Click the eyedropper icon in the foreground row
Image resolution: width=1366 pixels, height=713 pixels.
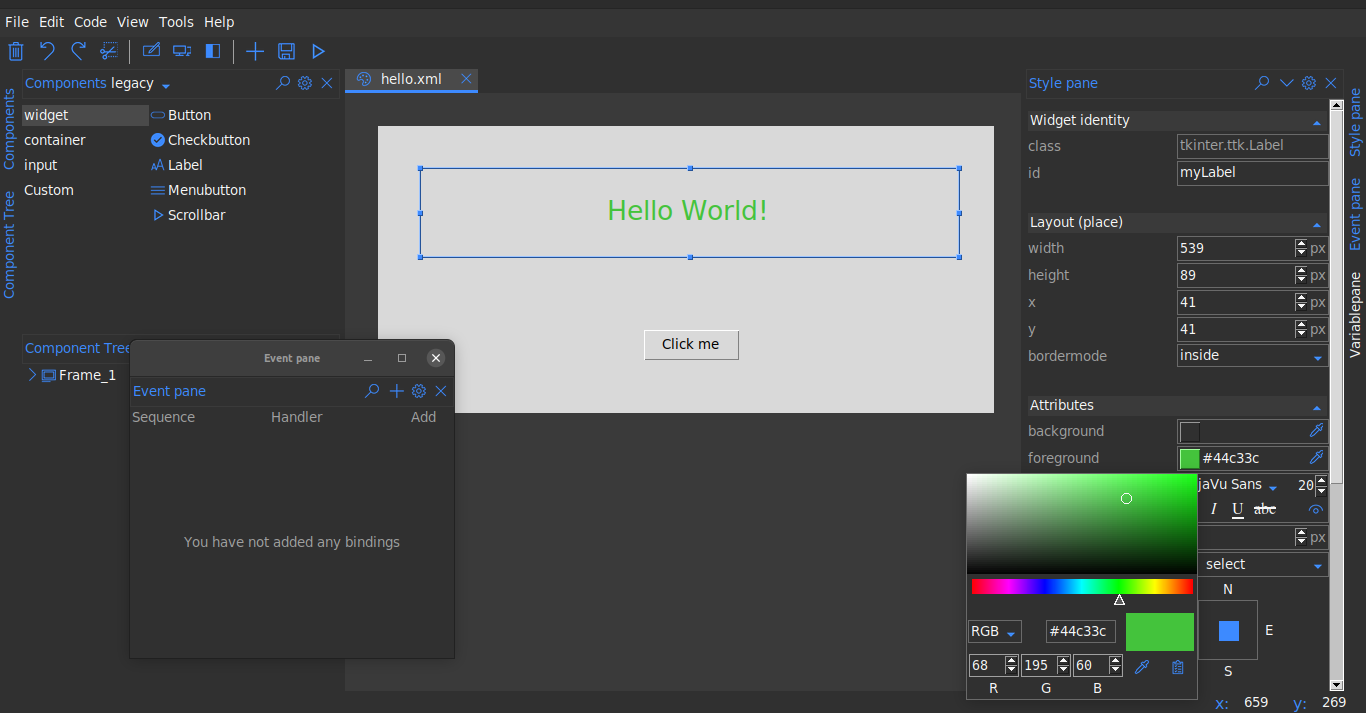(1317, 458)
